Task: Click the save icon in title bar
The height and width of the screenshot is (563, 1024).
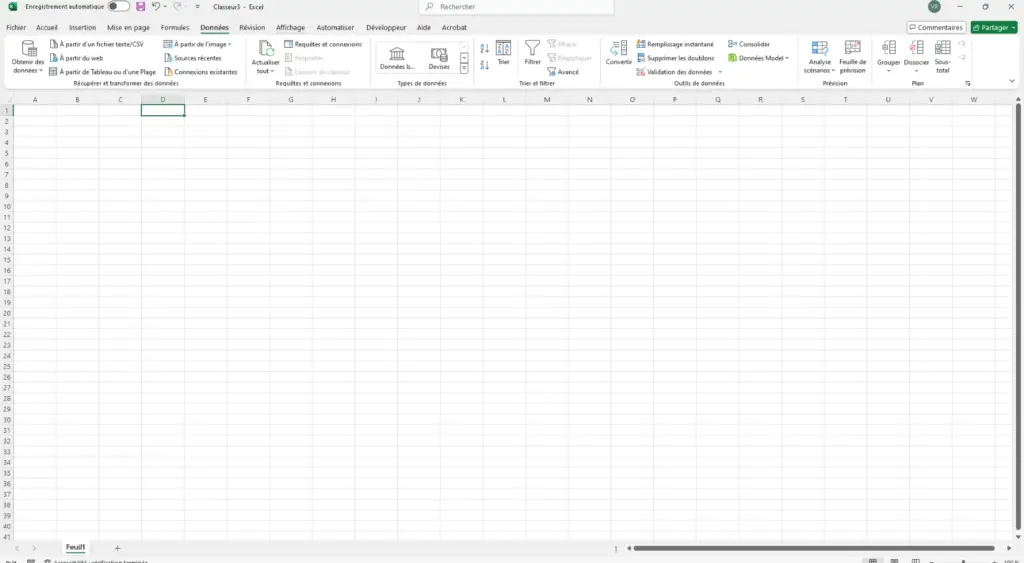Action: 140,7
